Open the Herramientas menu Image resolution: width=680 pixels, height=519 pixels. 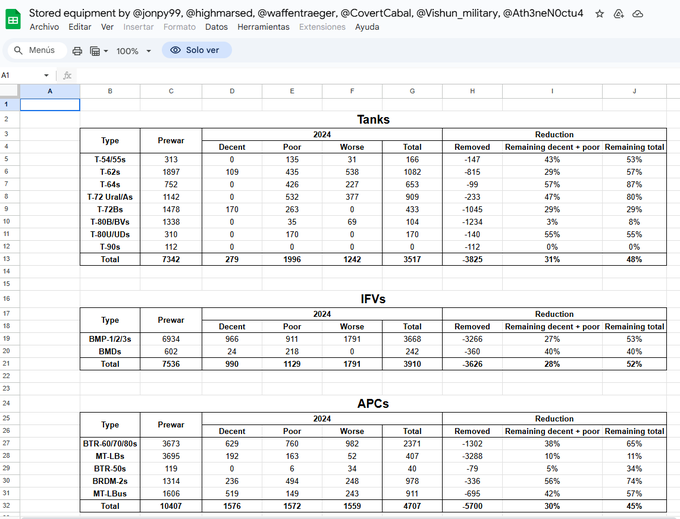coord(263,27)
